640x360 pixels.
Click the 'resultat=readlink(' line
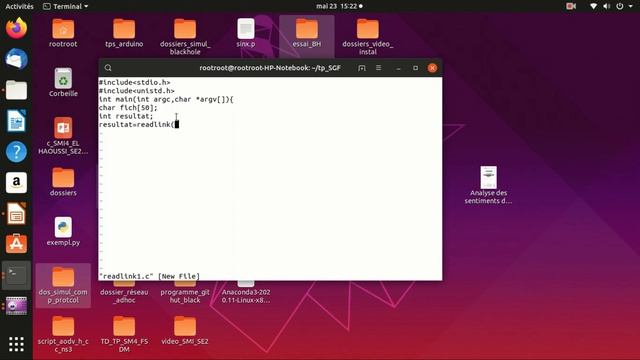click(136, 124)
